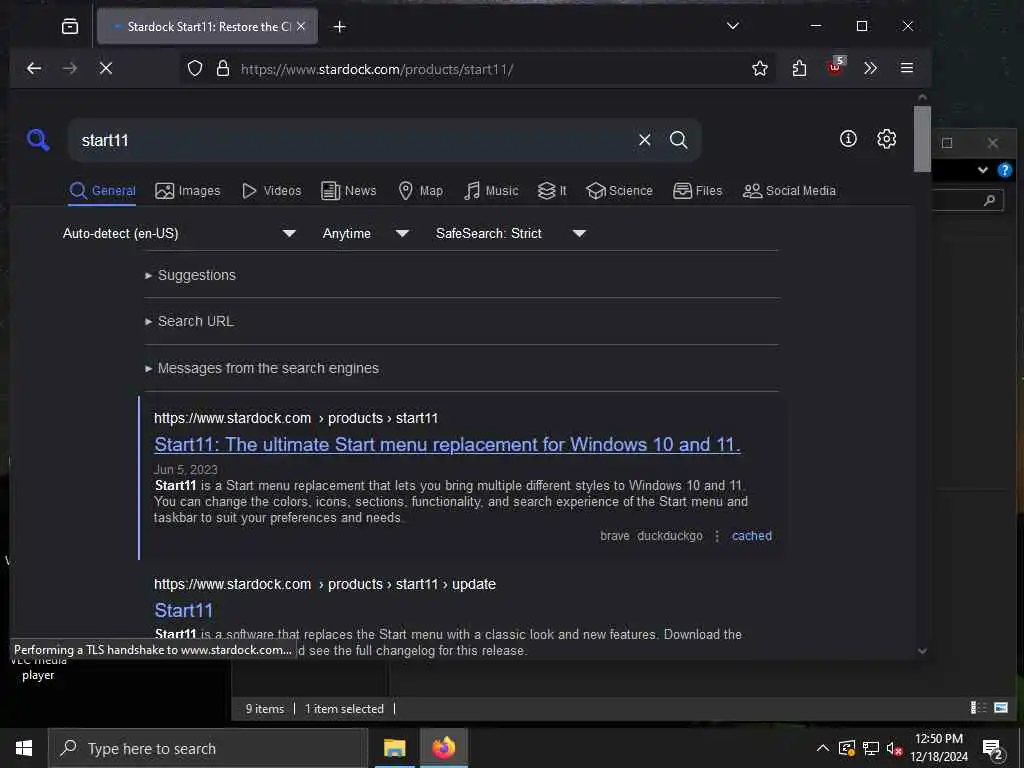This screenshot has width=1024, height=768.
Task: Open the list all tabs chevron
Action: tap(733, 26)
